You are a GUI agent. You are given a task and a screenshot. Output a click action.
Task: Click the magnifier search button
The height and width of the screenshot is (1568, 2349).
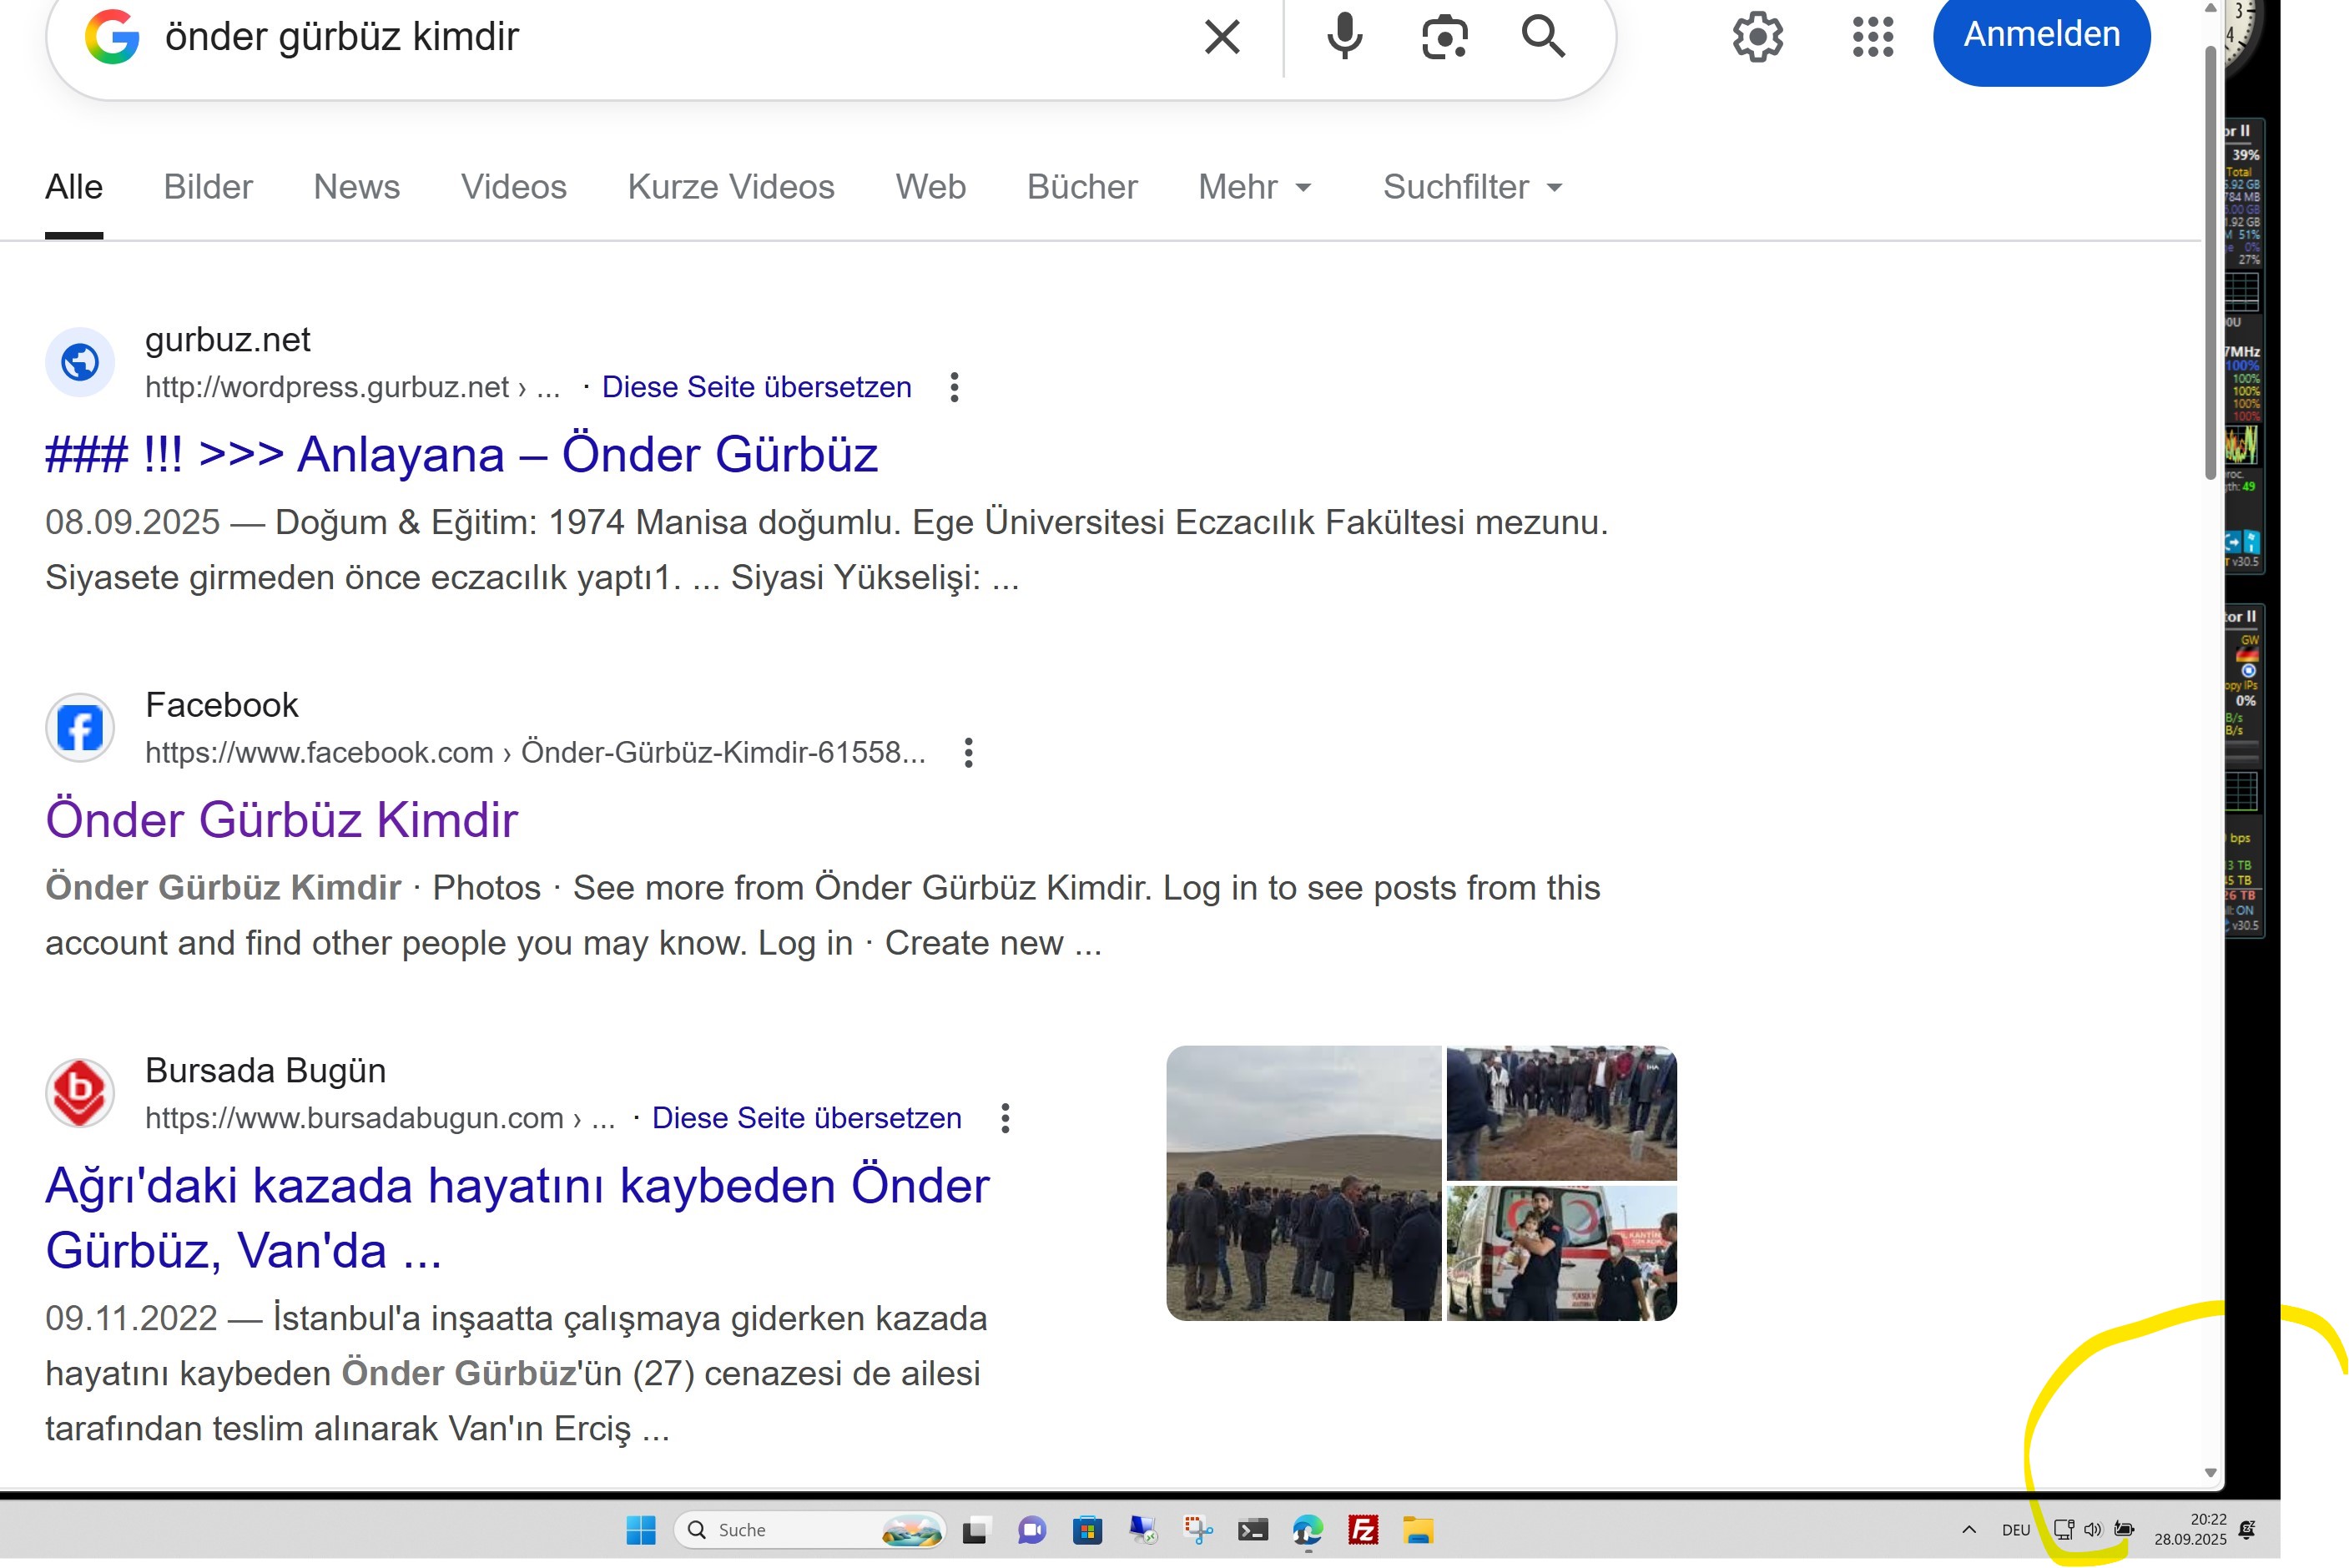coord(1543,37)
